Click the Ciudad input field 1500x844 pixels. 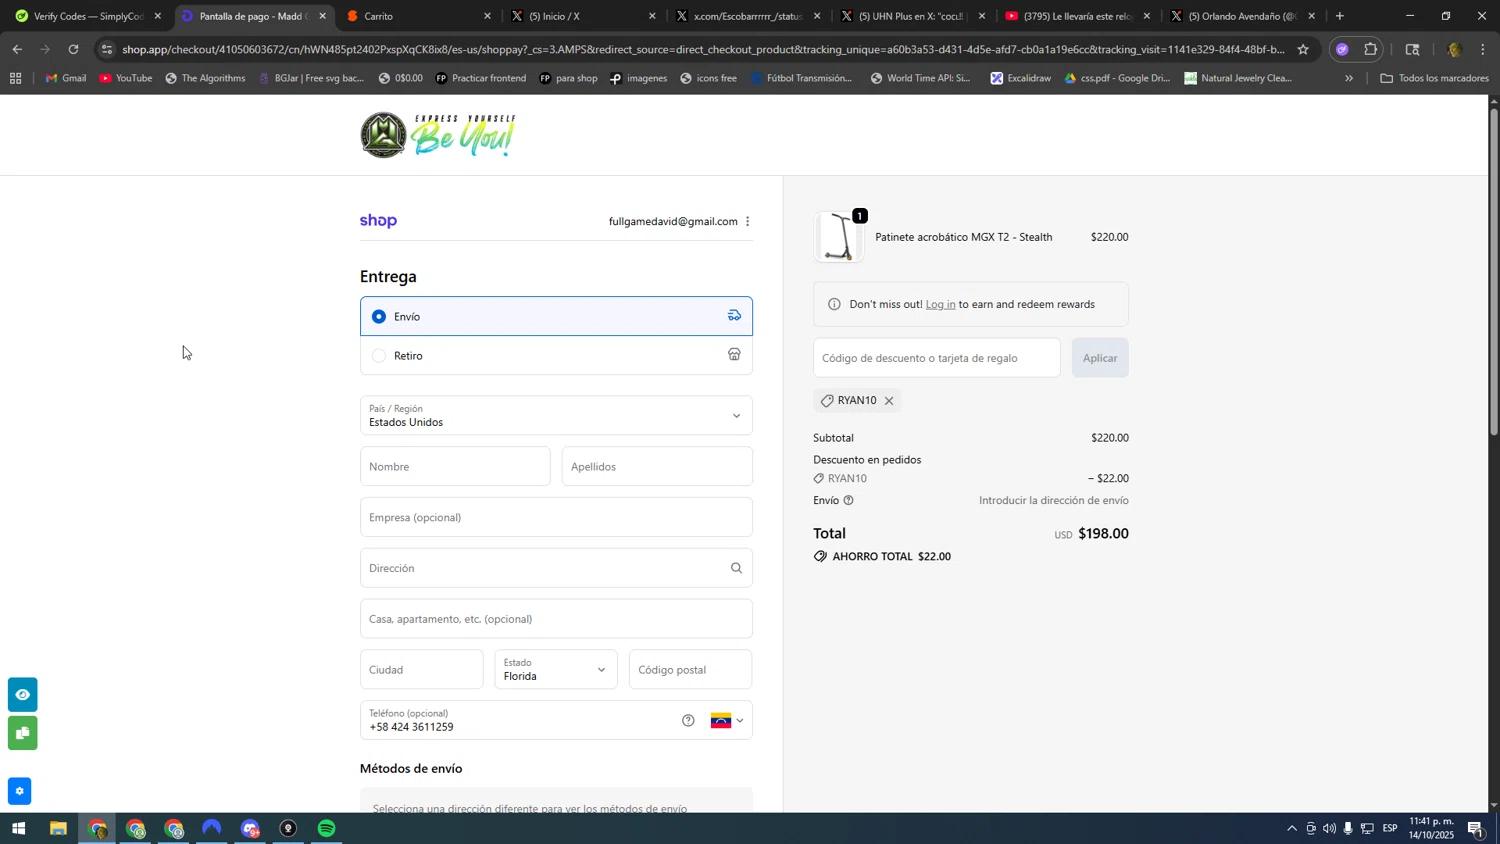(422, 670)
